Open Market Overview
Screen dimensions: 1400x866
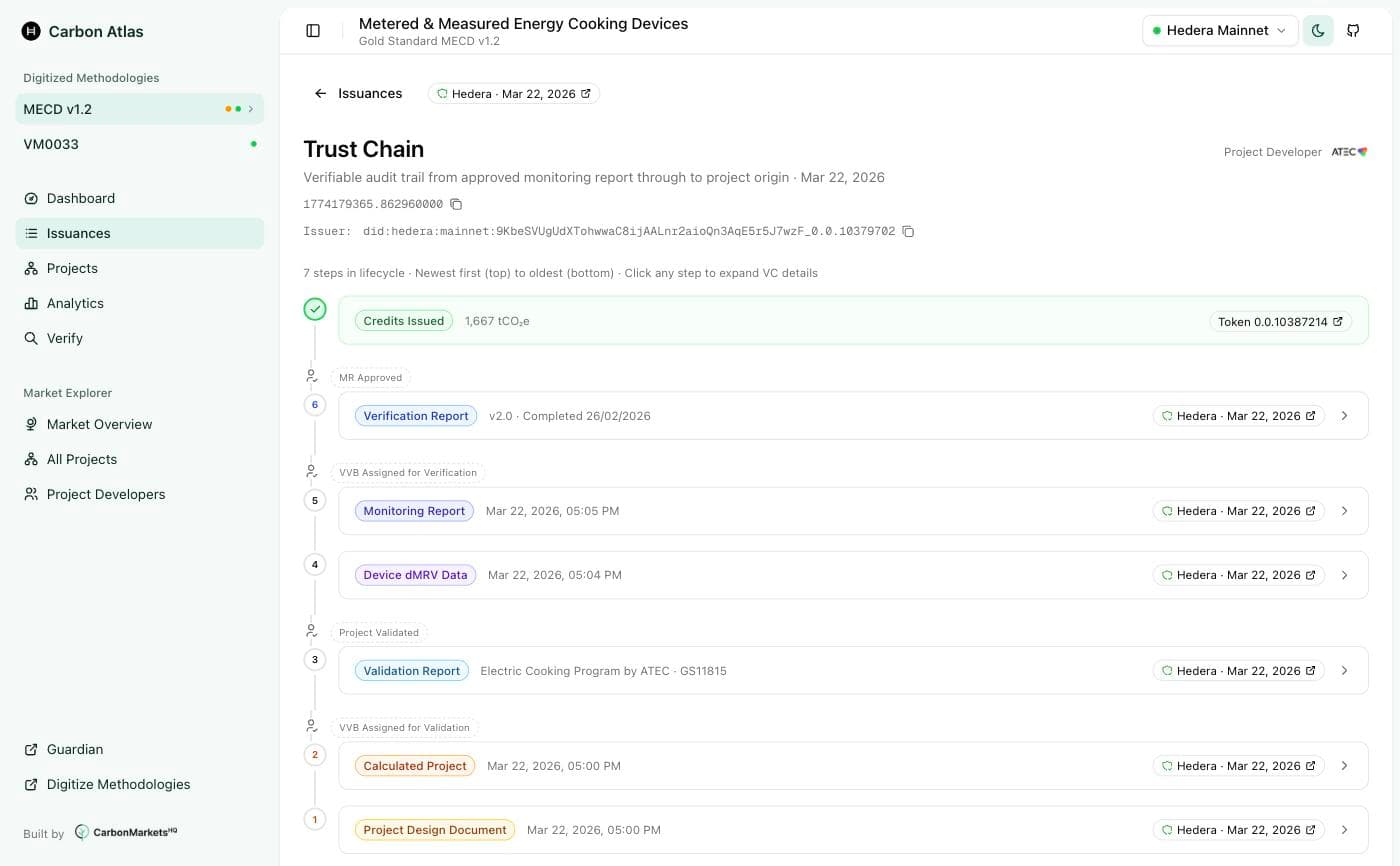(x=140, y=424)
